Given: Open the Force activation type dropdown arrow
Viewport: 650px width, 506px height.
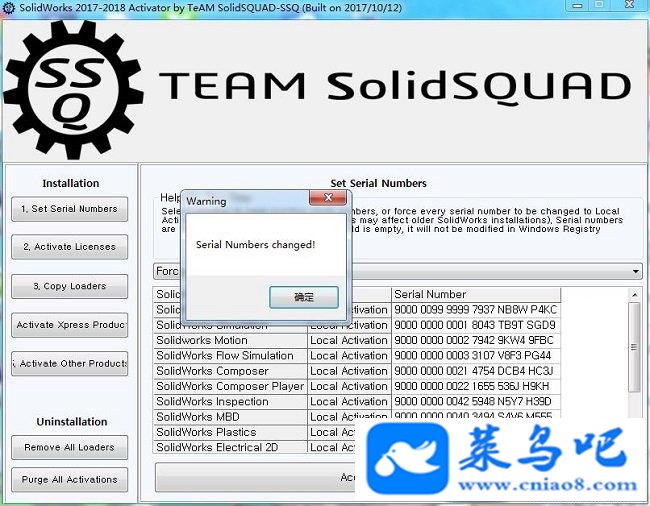Looking at the screenshot, I should pyautogui.click(x=635, y=271).
